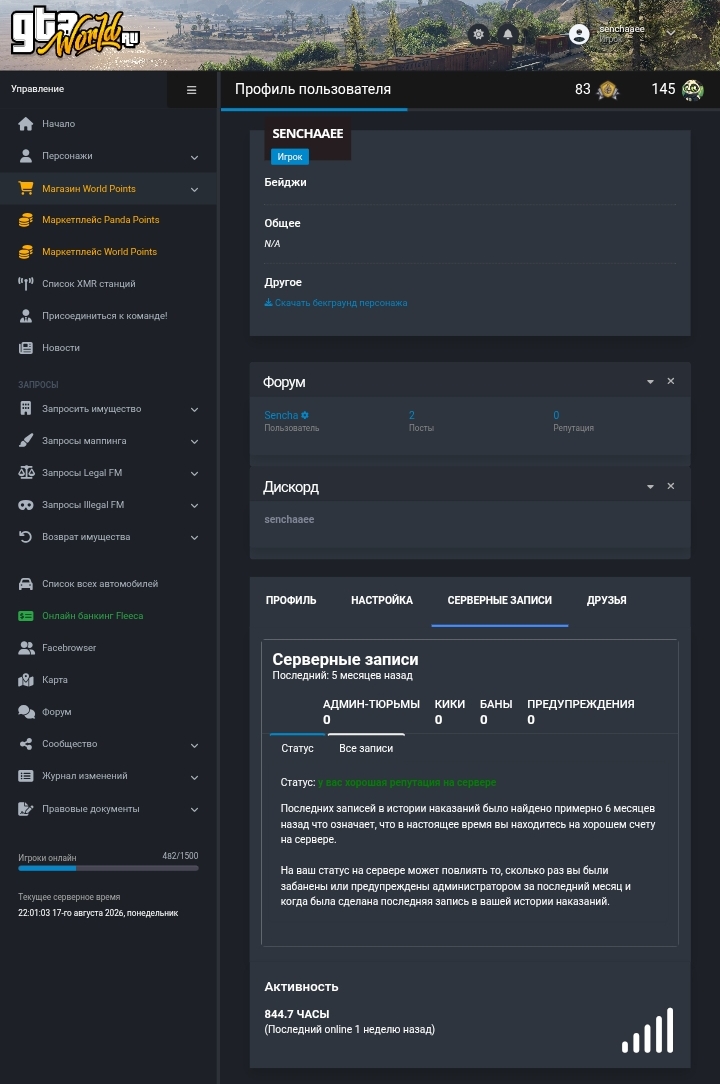Expand the Запросы маппинга chevron
Image resolution: width=720 pixels, height=1084 pixels.
pyautogui.click(x=194, y=442)
